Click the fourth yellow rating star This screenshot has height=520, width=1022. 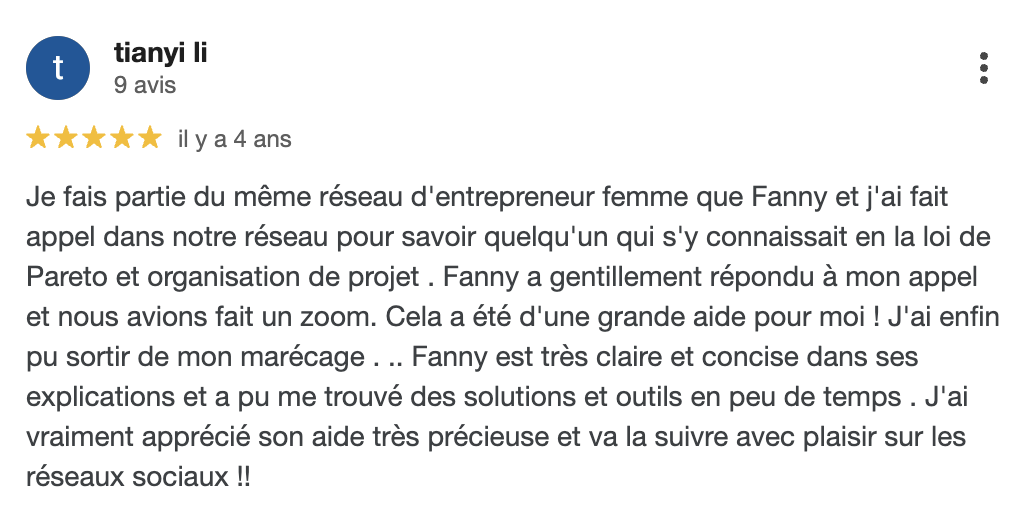[x=122, y=138]
